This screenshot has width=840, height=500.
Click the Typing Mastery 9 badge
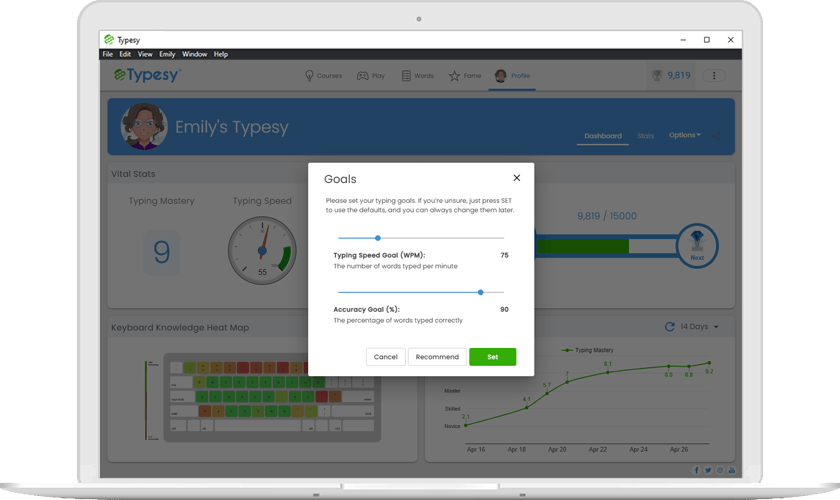[161, 252]
